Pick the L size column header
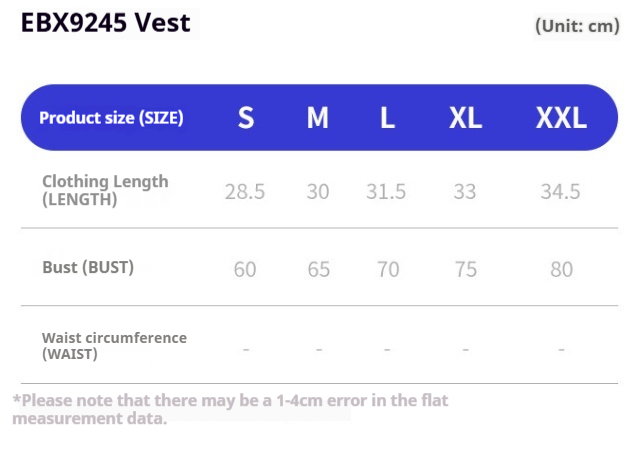This screenshot has height=462, width=633. pyautogui.click(x=387, y=118)
